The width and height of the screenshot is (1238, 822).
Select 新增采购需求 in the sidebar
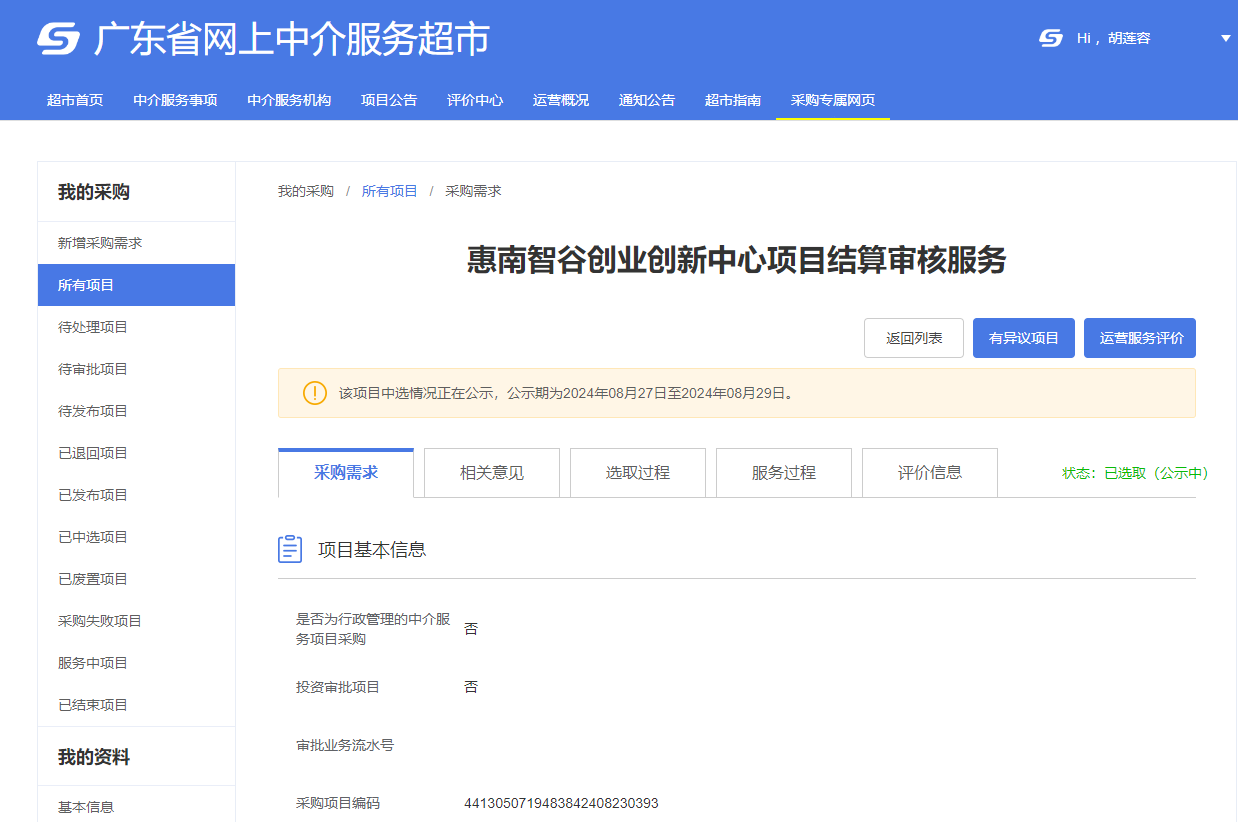(102, 242)
